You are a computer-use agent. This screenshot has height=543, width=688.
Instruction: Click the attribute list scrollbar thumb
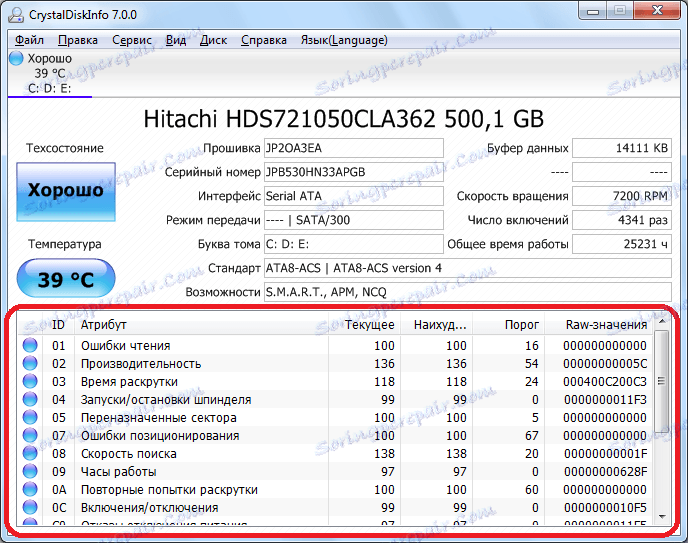[x=662, y=381]
